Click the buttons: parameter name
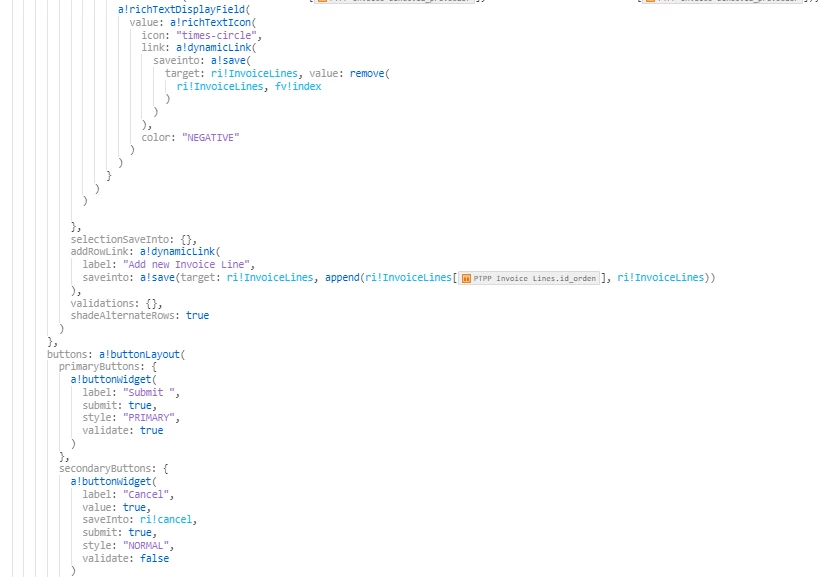Image resolution: width=818 pixels, height=577 pixels. 68,354
